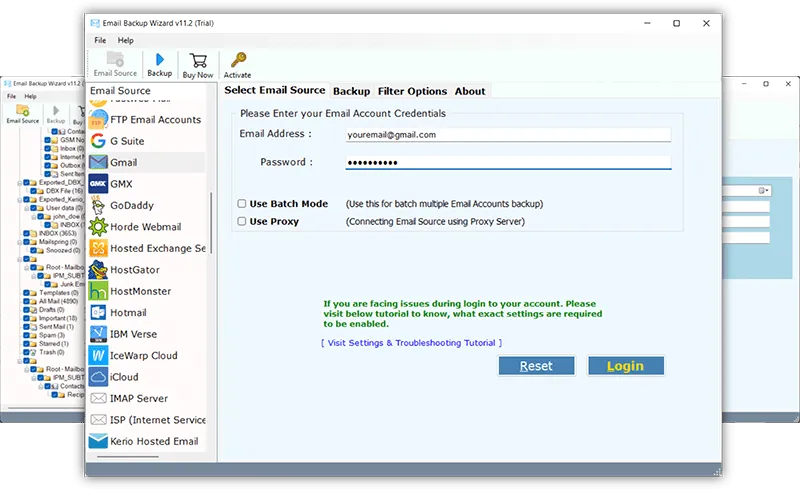Open dropdown in background right window
Image resolution: width=800 pixels, height=490 pixels.
763,190
